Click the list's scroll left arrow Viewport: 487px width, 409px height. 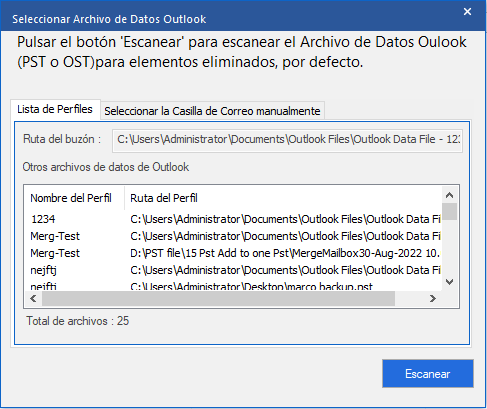click(33, 298)
